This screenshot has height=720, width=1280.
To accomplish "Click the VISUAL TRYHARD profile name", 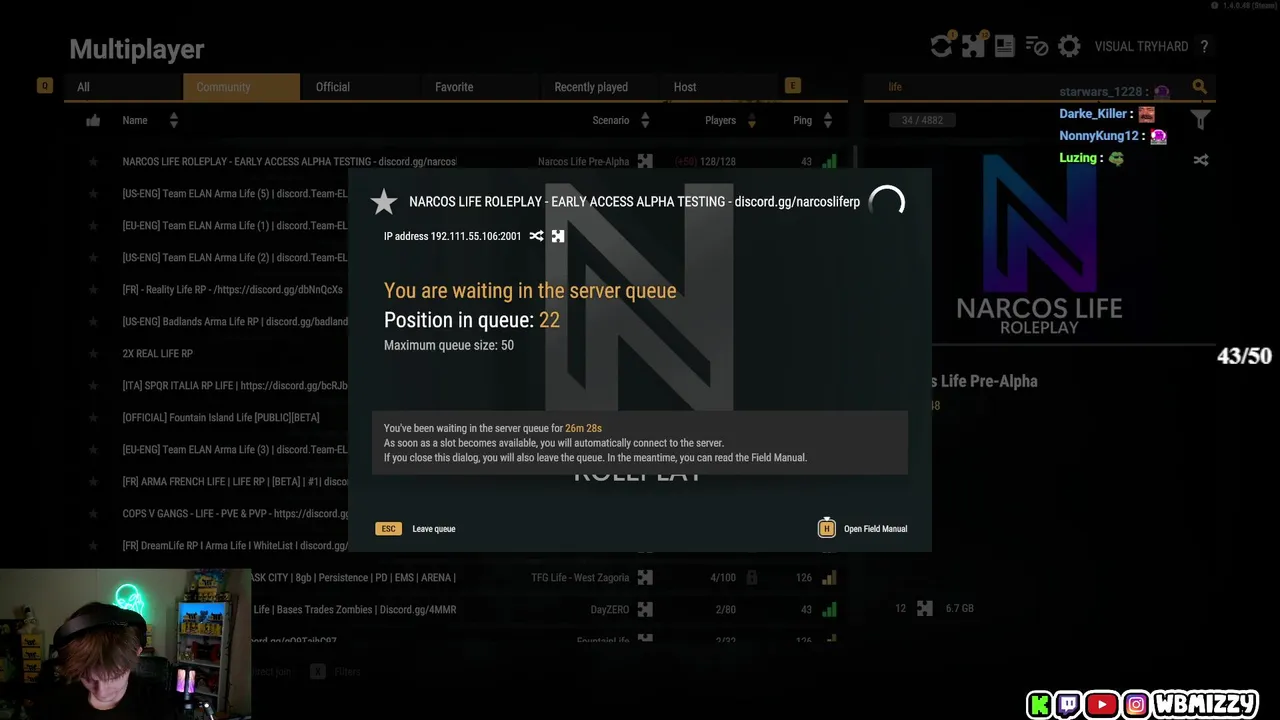I will (1141, 46).
